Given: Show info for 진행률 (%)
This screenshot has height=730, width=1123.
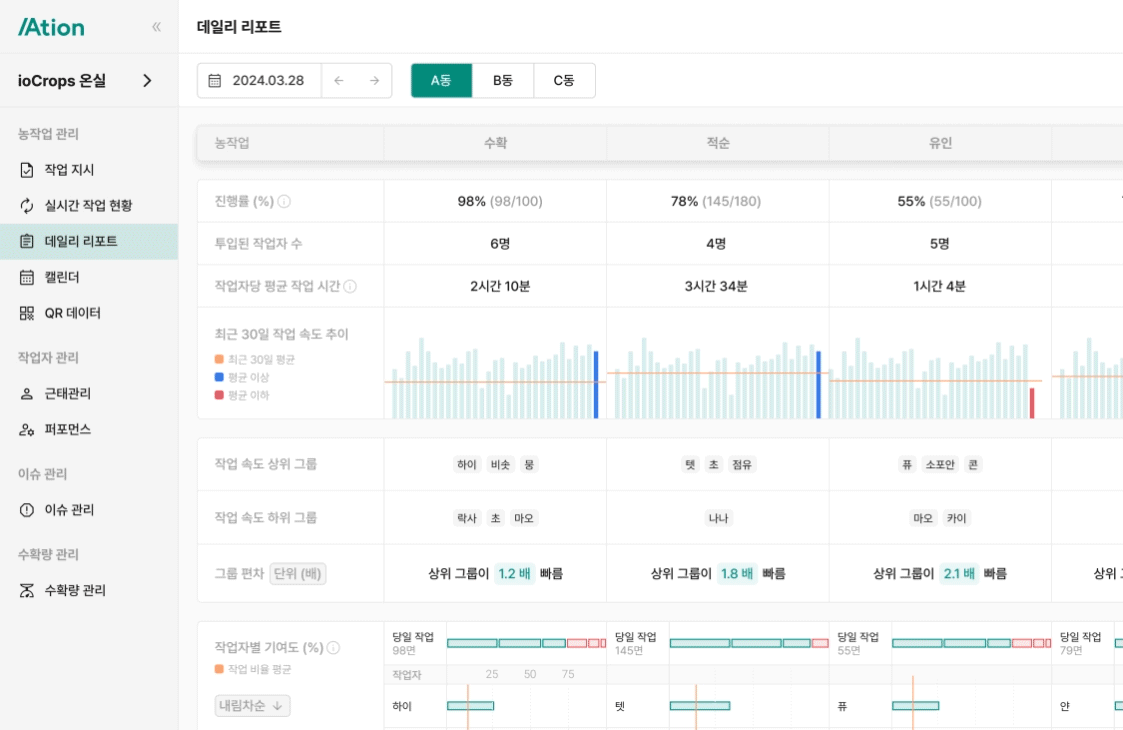Looking at the screenshot, I should click(x=284, y=201).
